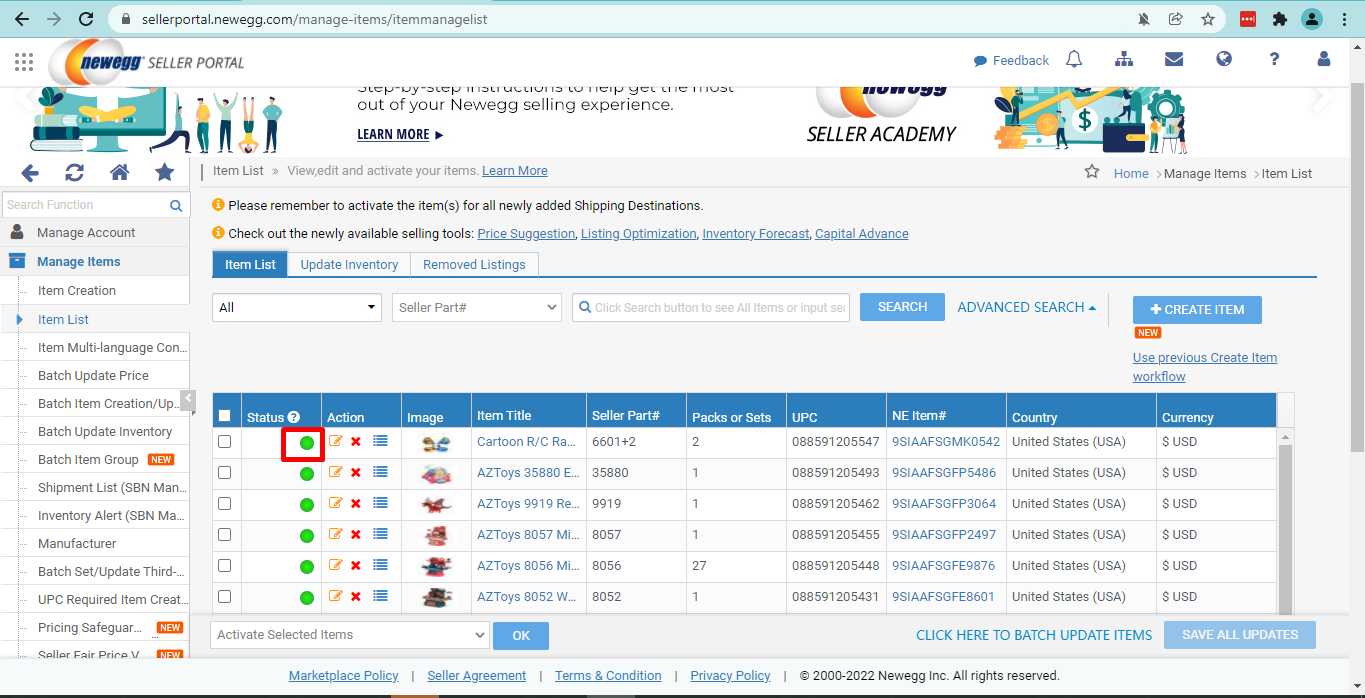Open the Seller Part# dropdown
1365x698 pixels.
(477, 307)
